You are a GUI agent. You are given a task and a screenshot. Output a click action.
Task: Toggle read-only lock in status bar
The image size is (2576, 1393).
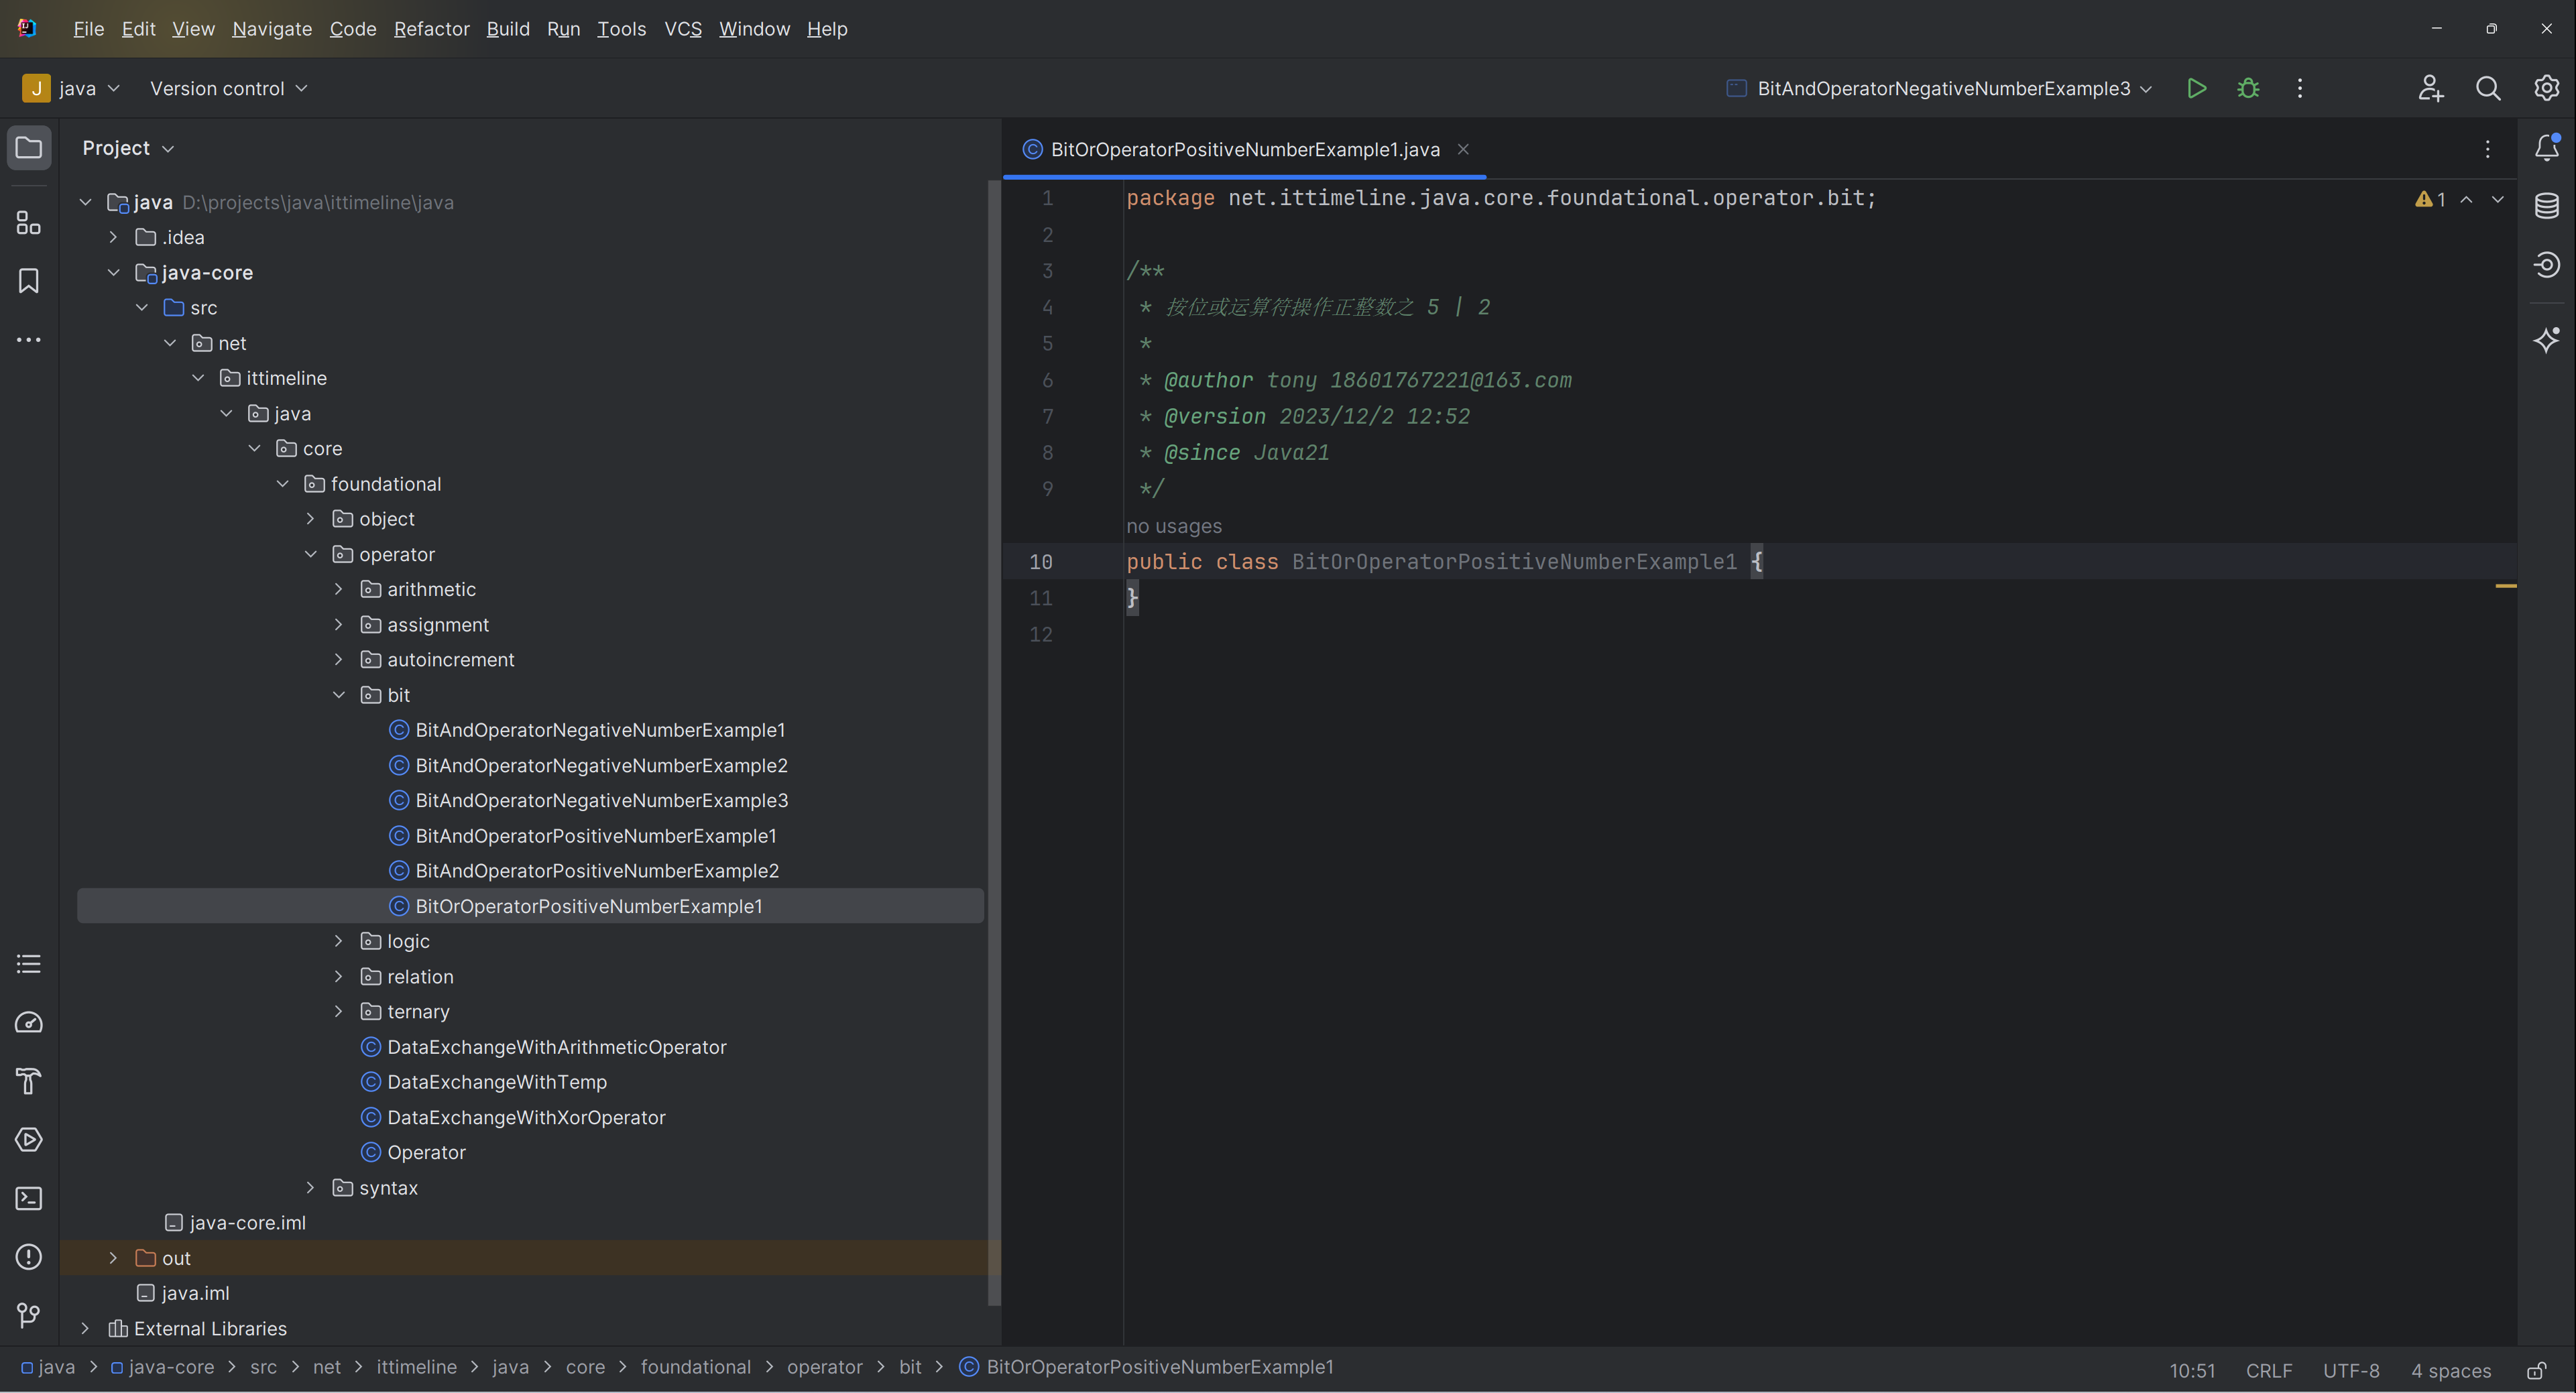tap(2537, 1370)
